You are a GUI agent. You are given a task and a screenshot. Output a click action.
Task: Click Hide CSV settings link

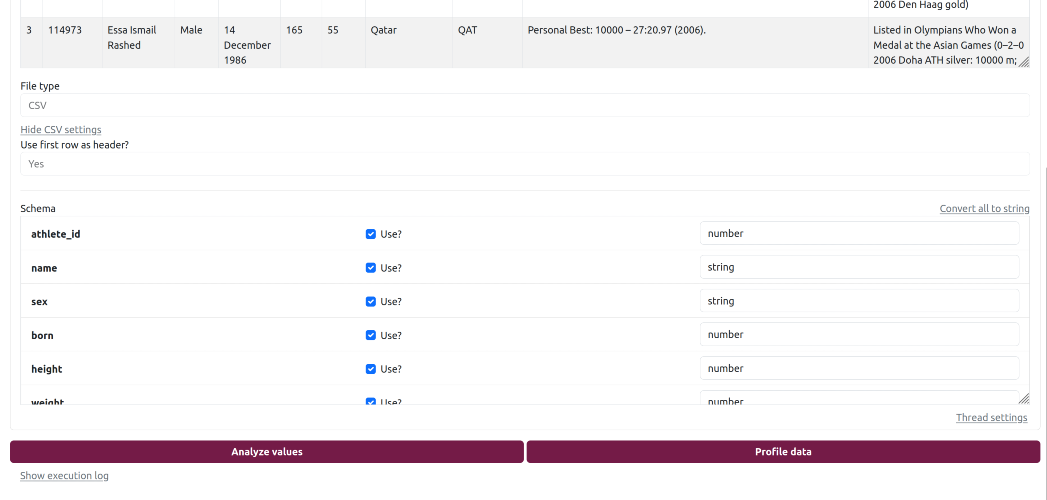pyautogui.click(x=61, y=130)
